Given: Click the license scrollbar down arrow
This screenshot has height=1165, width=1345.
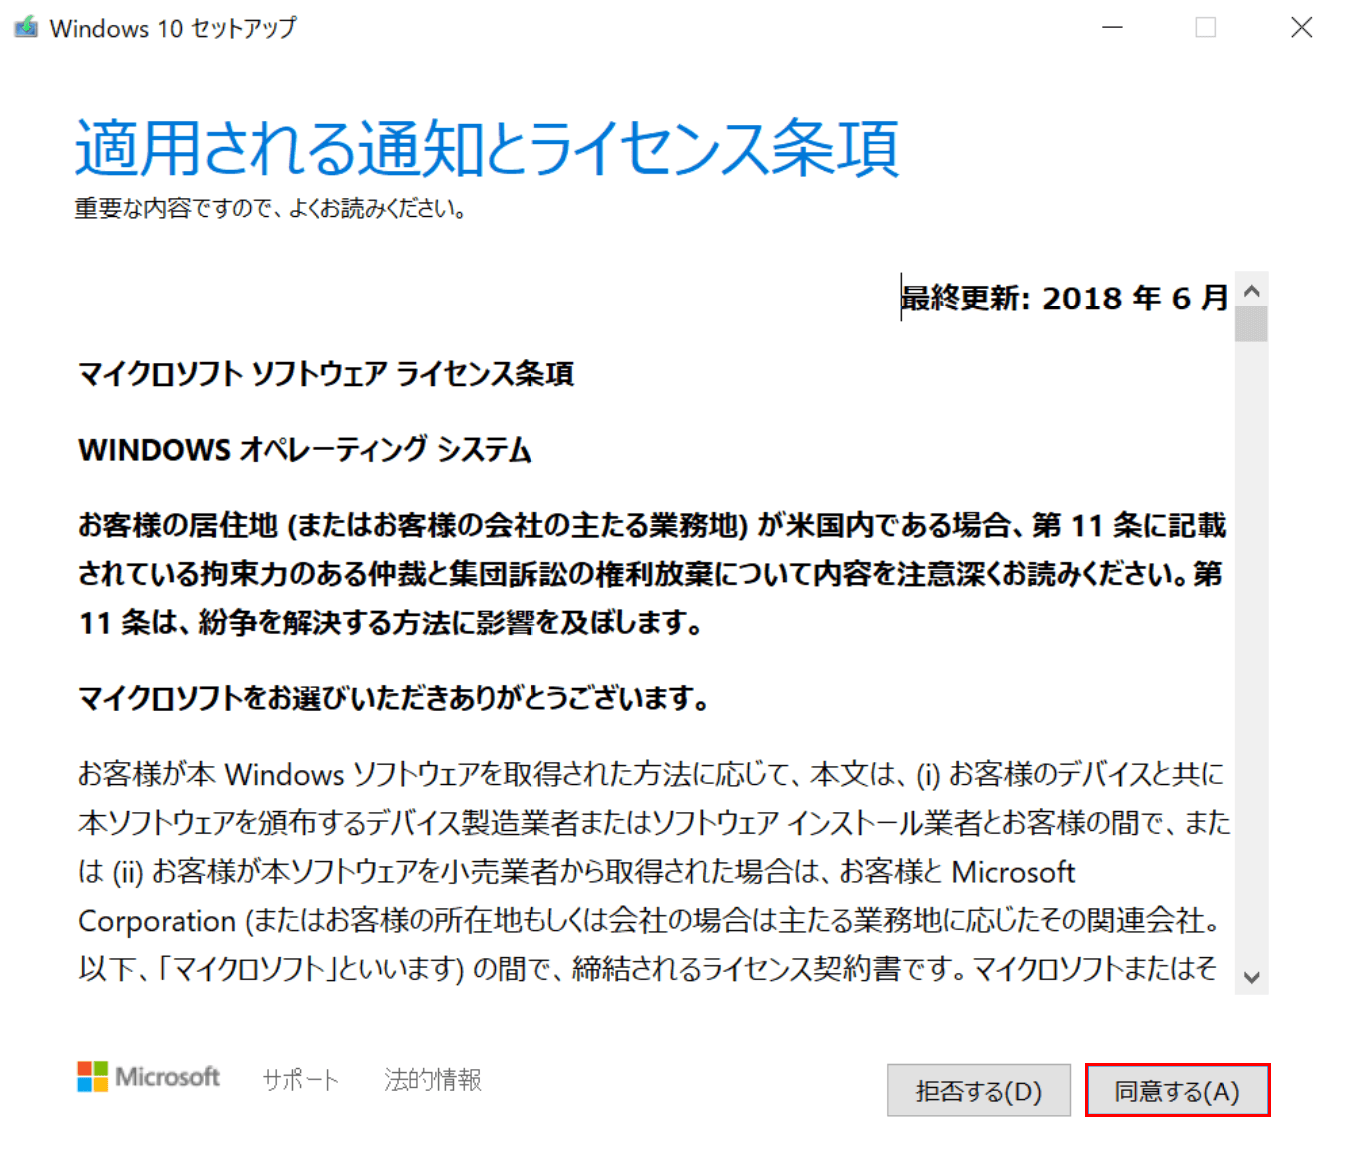Looking at the screenshot, I should click(x=1251, y=977).
